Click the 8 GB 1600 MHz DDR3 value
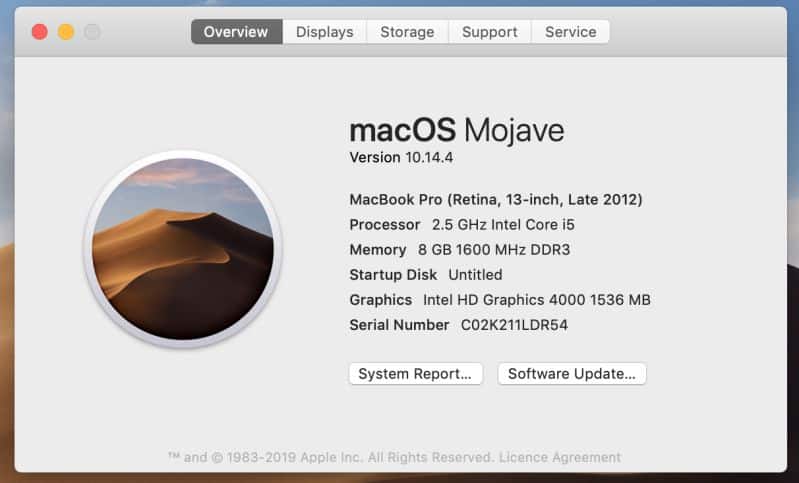Image resolution: width=799 pixels, height=483 pixels. pyautogui.click(x=494, y=250)
